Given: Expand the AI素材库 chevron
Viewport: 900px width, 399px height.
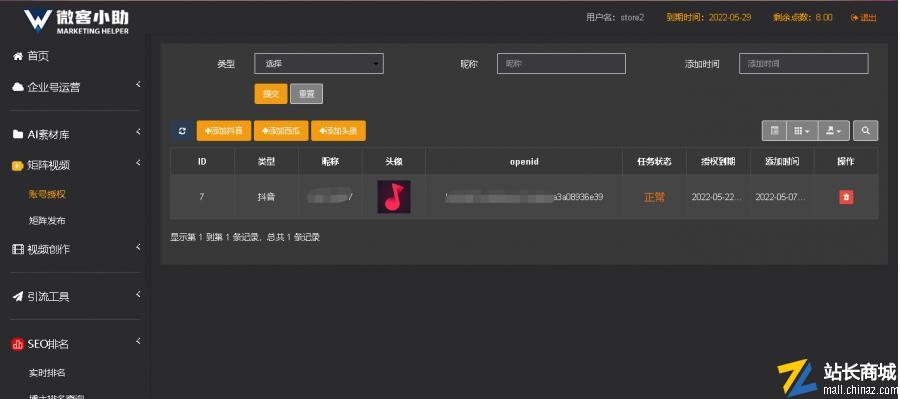Looking at the screenshot, I should (138, 132).
